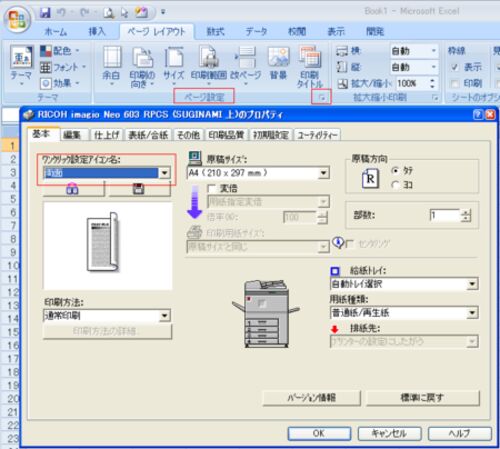This screenshot has width=500, height=449.
Task: Open the 原稿サイズ A4 dropdown
Action: click(x=323, y=173)
